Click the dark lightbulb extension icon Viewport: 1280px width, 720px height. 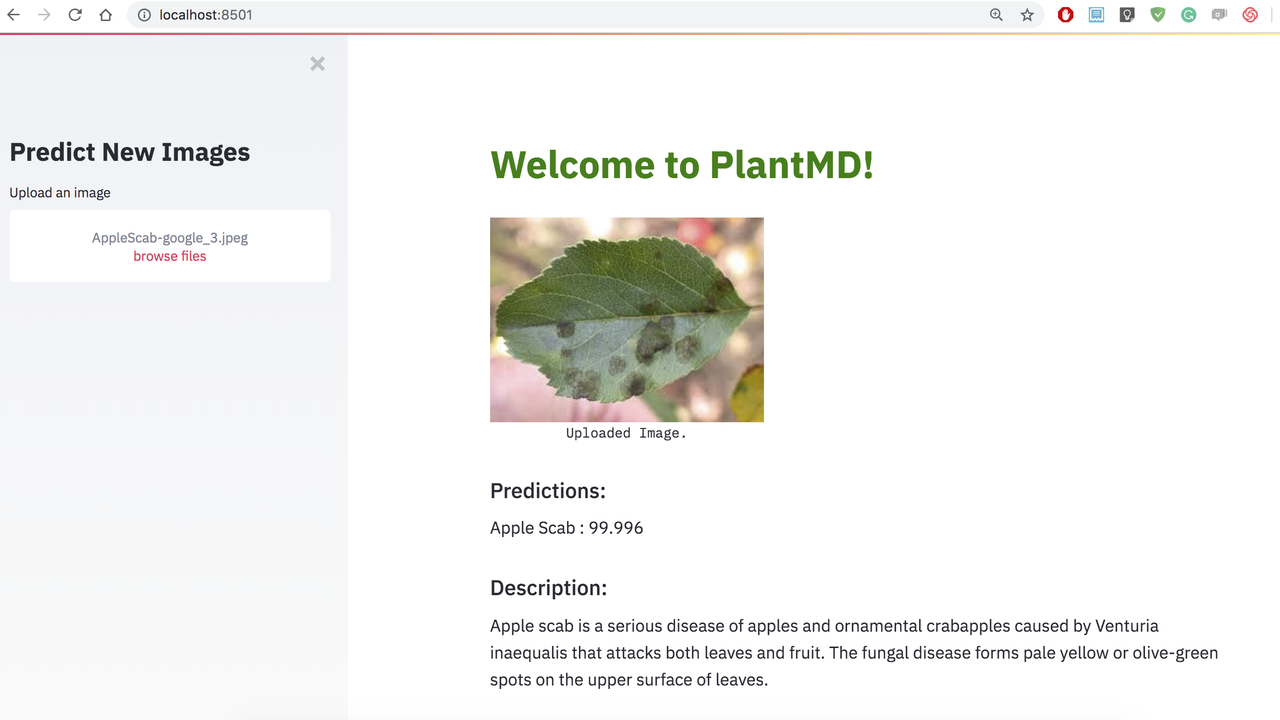pos(1127,14)
